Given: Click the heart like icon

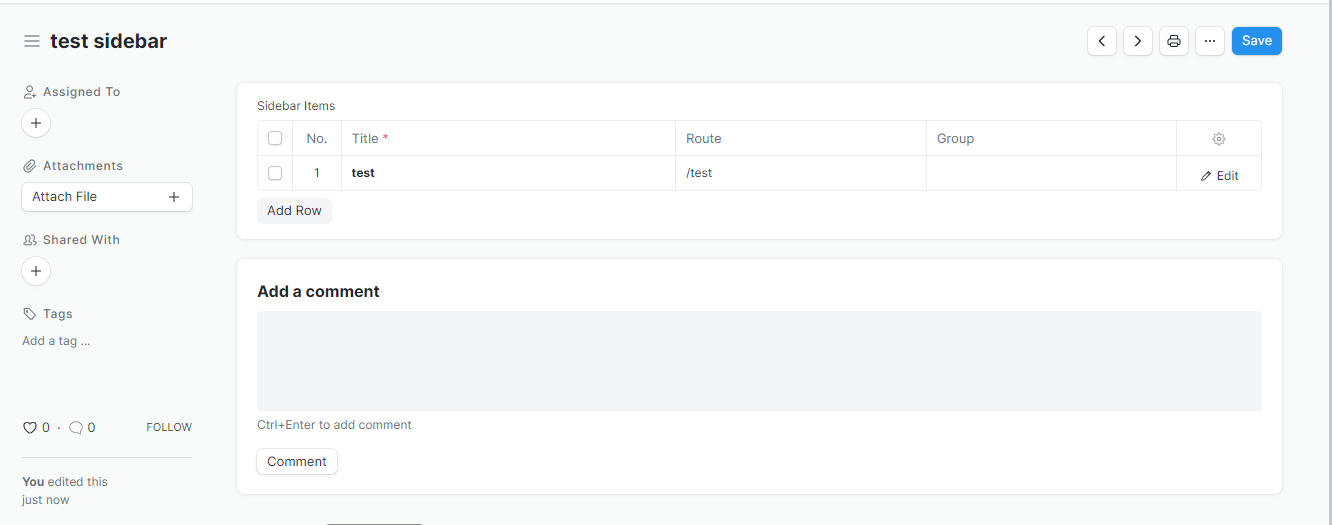Looking at the screenshot, I should tap(29, 427).
